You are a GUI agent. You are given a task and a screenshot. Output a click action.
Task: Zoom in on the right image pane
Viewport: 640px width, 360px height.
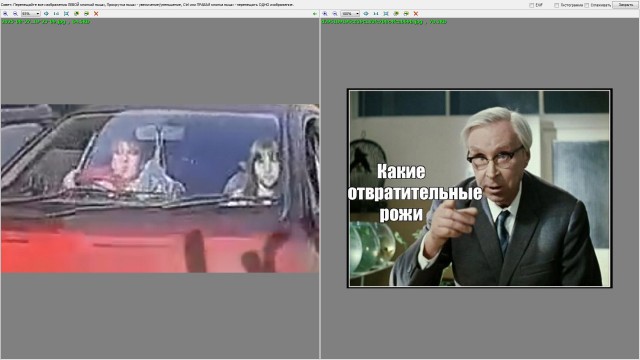(325, 13)
